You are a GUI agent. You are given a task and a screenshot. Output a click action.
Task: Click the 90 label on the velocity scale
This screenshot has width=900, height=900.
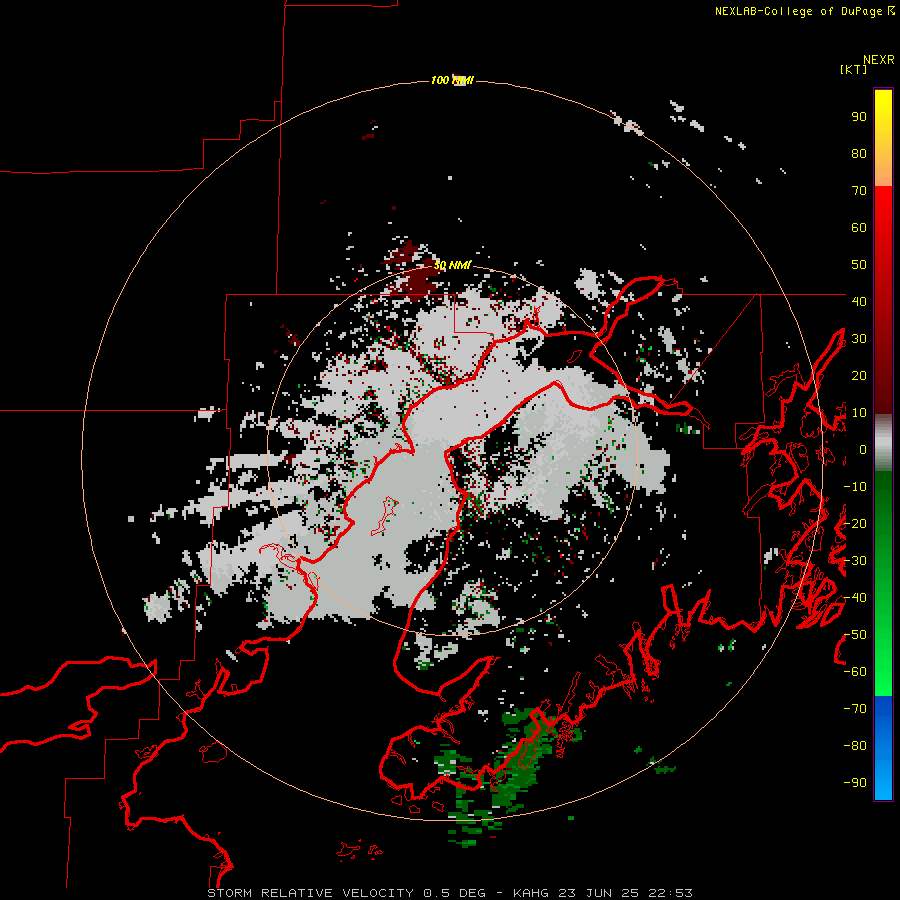859,117
